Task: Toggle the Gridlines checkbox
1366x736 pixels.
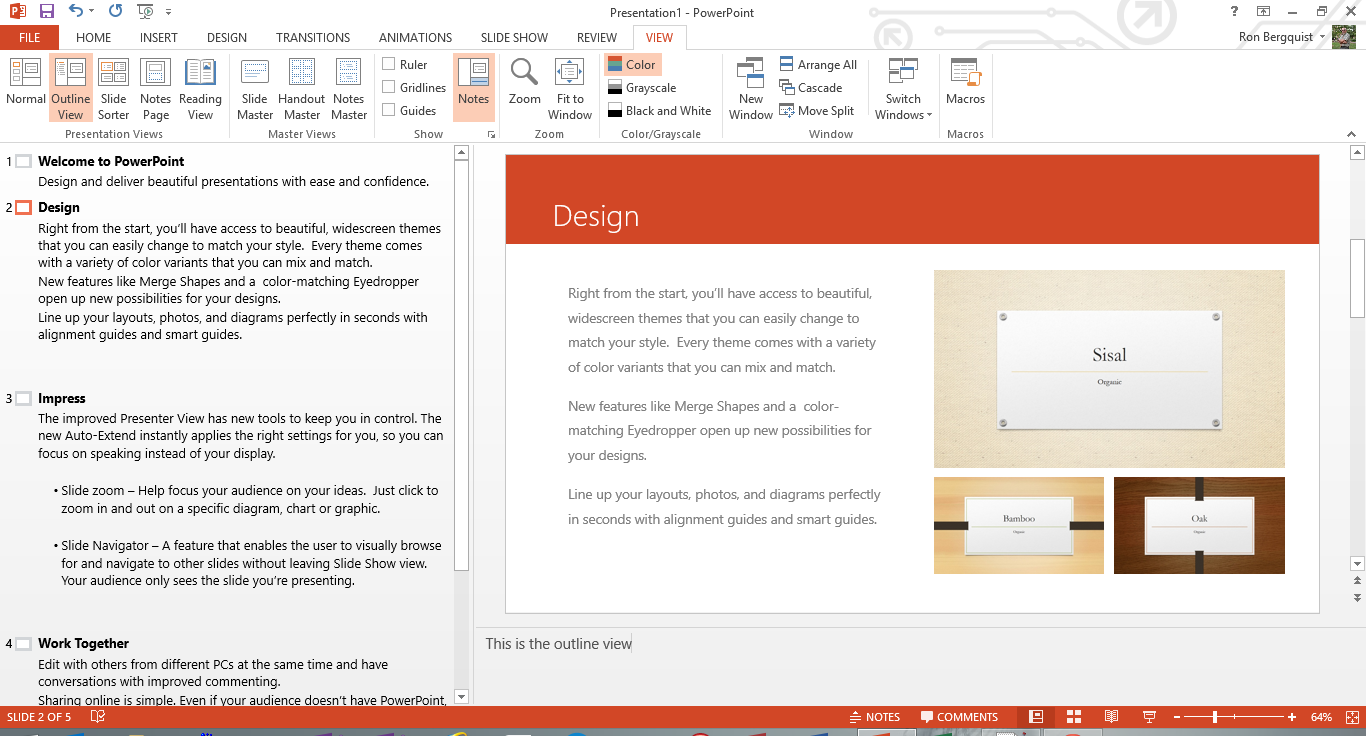Action: click(389, 88)
